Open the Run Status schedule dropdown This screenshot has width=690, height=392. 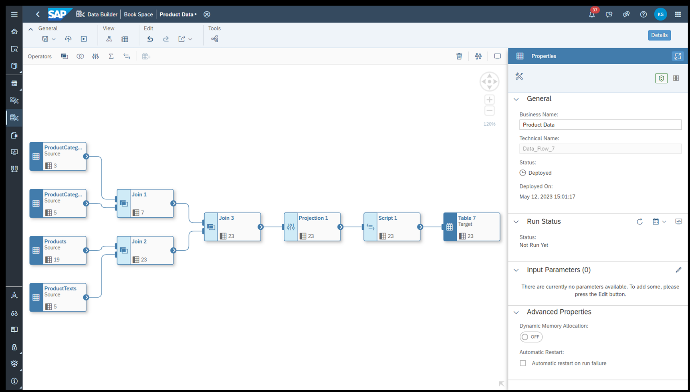coord(664,222)
